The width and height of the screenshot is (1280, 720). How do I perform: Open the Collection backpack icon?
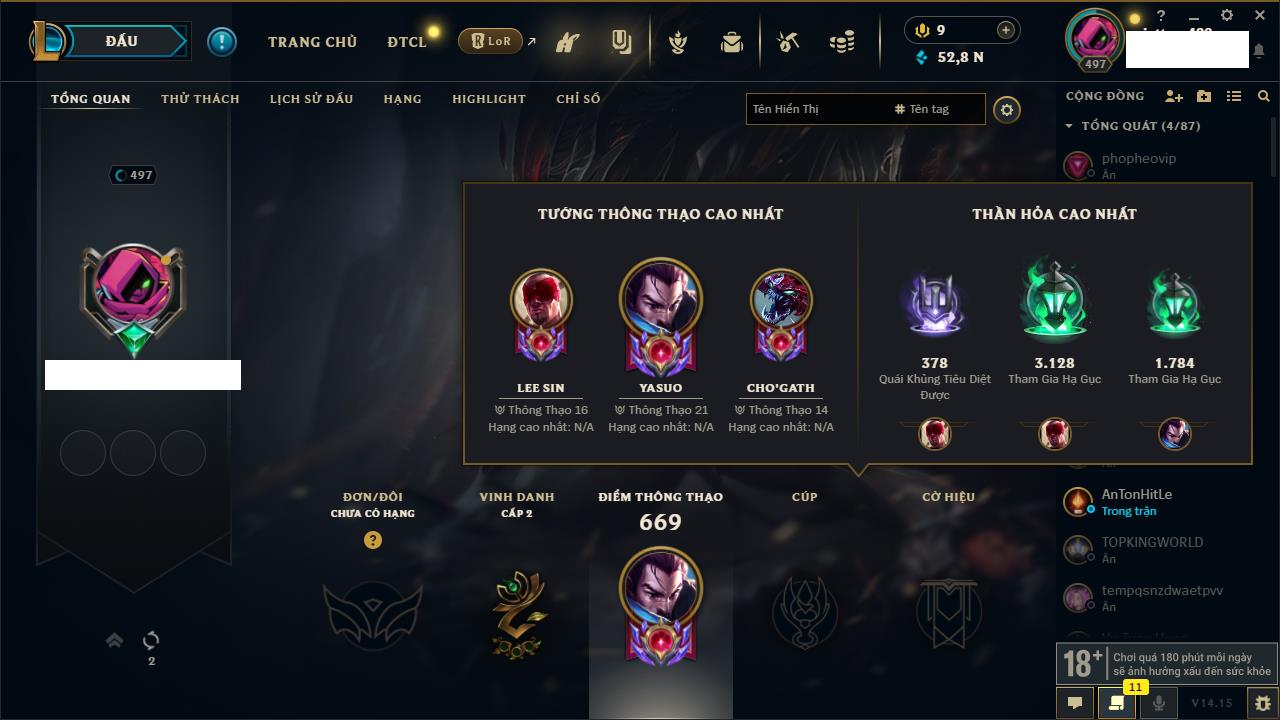(731, 42)
